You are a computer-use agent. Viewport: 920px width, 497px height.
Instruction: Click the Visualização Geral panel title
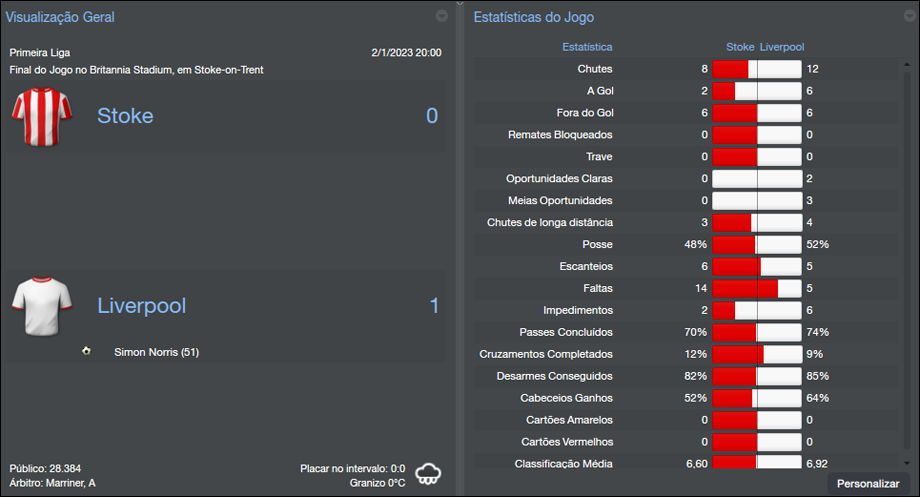[60, 17]
